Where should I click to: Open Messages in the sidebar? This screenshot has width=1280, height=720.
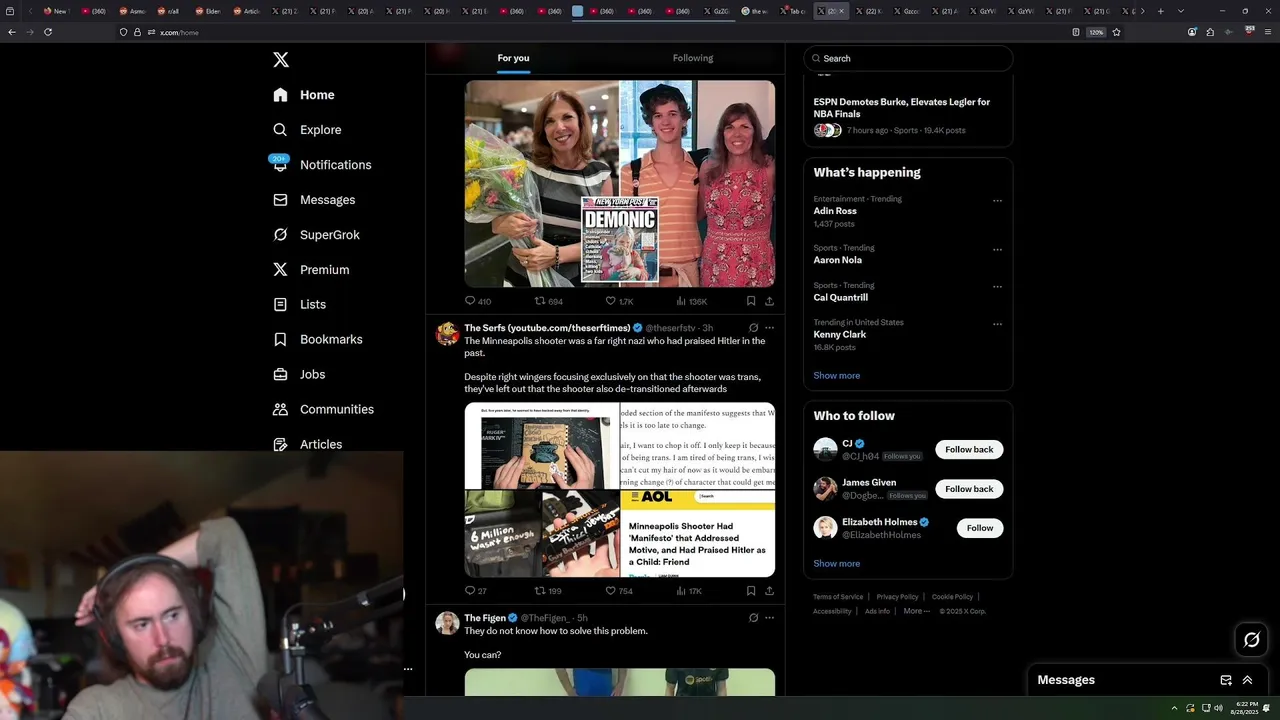click(x=314, y=200)
